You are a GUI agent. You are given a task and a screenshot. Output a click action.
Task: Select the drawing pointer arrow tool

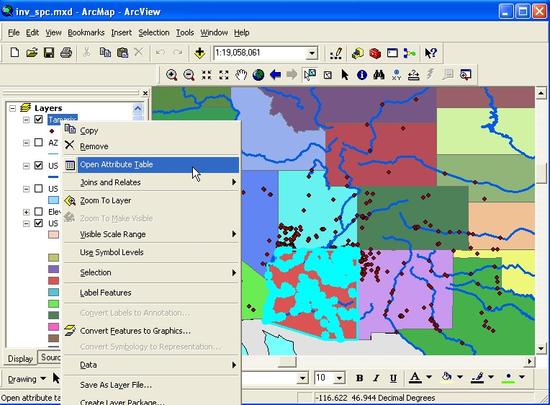click(56, 378)
